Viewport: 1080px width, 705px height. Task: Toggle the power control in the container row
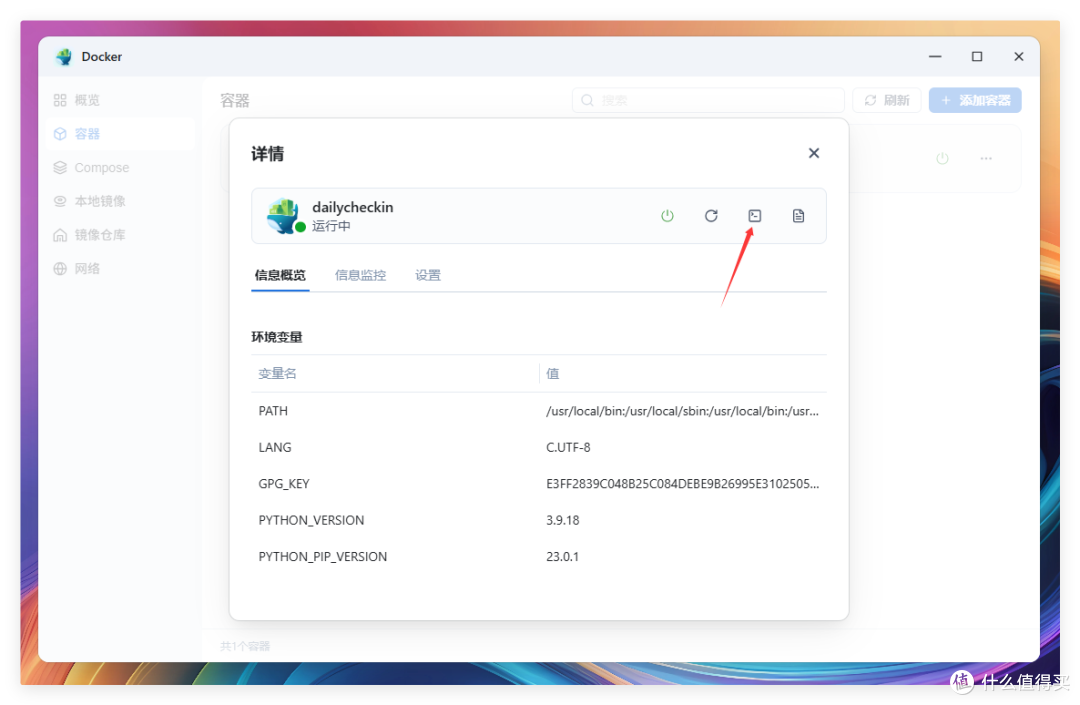(x=667, y=215)
